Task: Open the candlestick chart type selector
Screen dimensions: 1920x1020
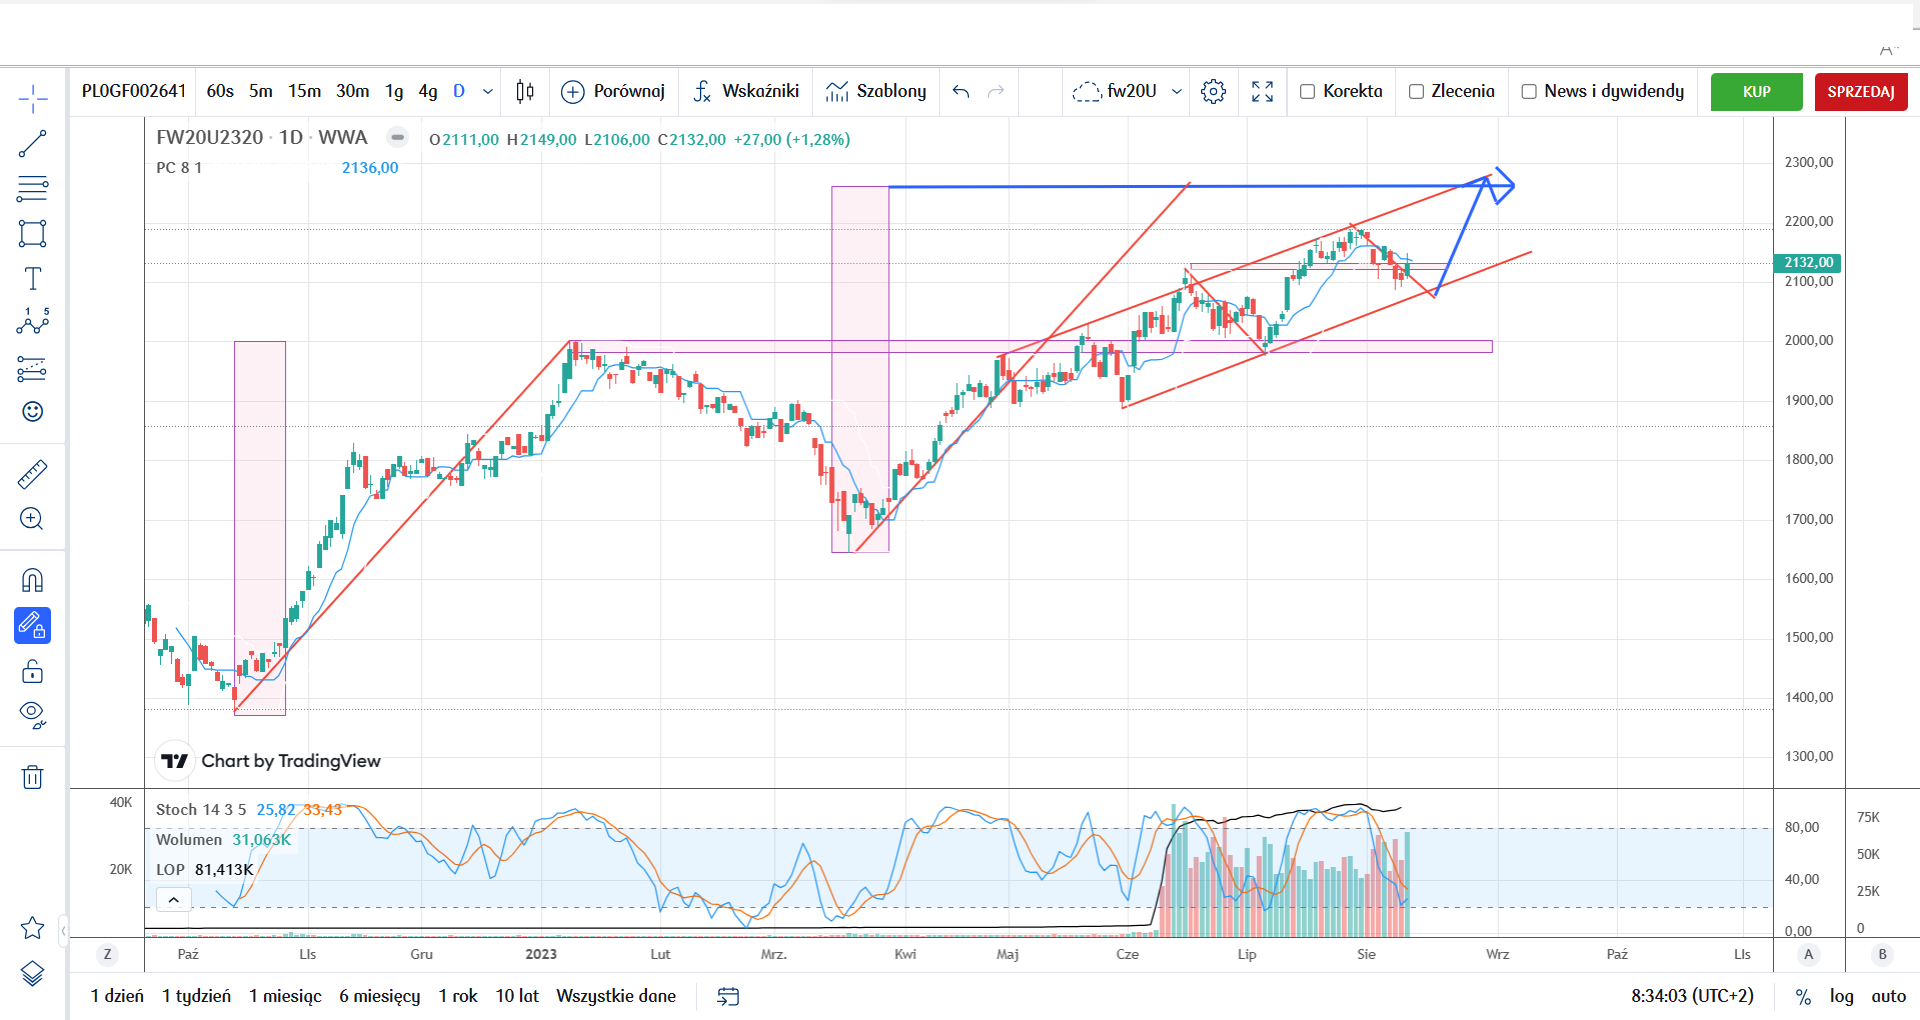Action: [x=525, y=92]
